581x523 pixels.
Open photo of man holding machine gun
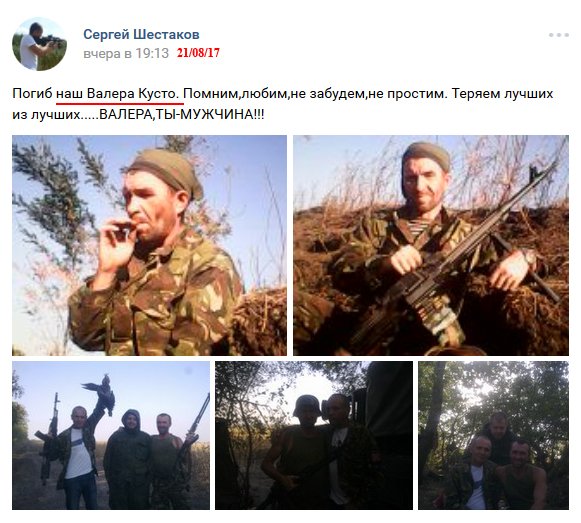pyautogui.click(x=431, y=245)
